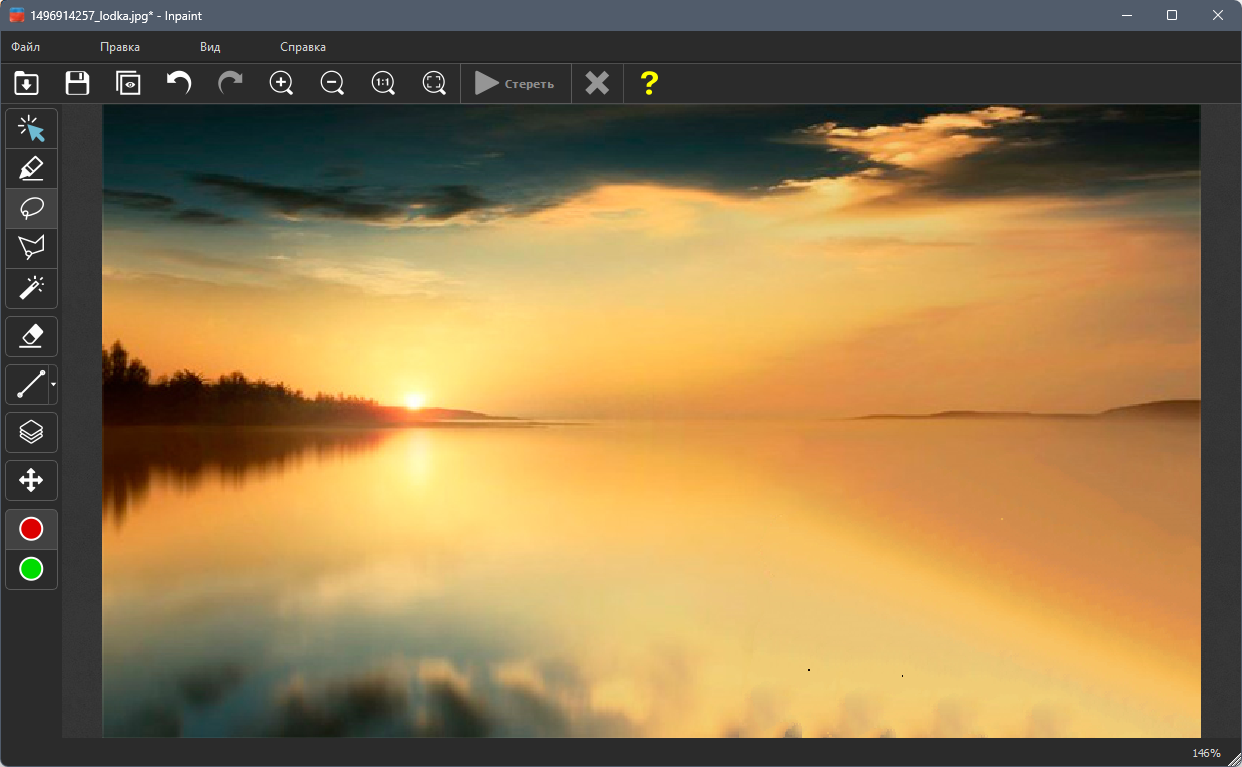
Task: Expand the Line tool options arrow
Action: point(53,384)
